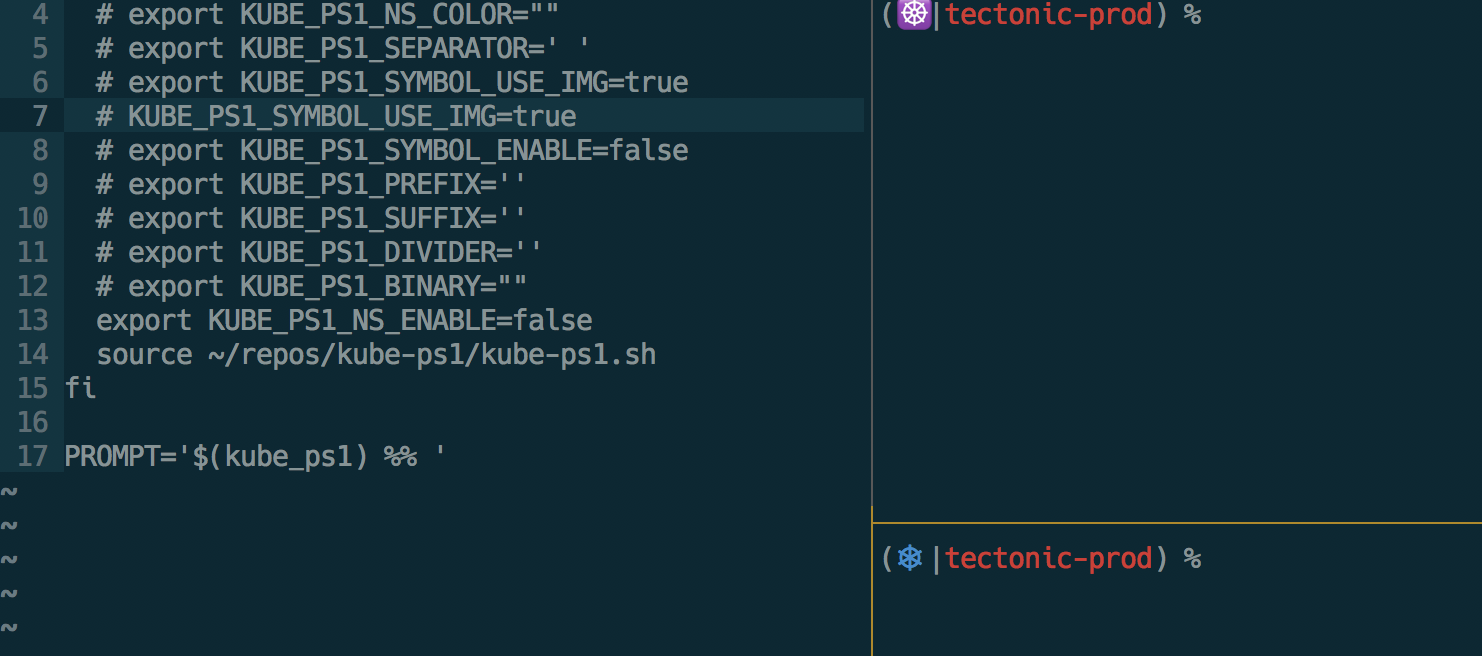Click line number 13 in the gutter
Image resolution: width=1482 pixels, height=656 pixels.
[33, 320]
